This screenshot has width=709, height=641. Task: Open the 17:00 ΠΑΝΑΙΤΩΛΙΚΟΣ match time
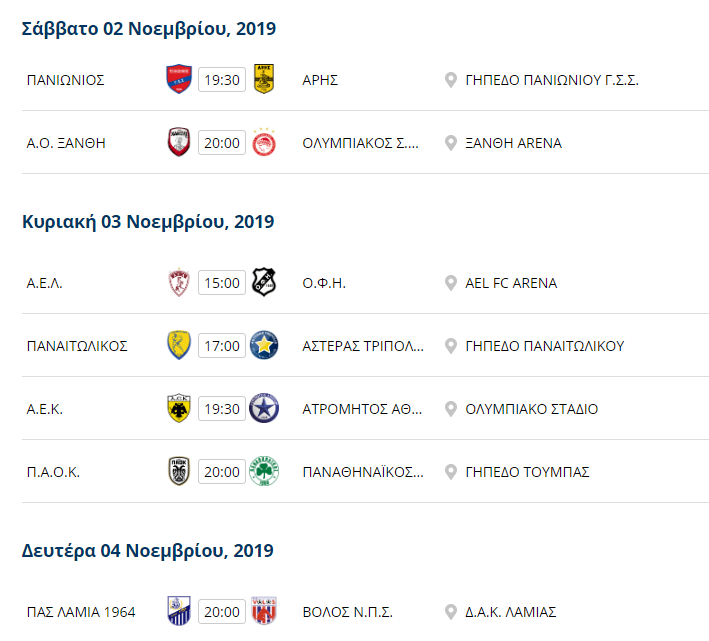point(222,346)
